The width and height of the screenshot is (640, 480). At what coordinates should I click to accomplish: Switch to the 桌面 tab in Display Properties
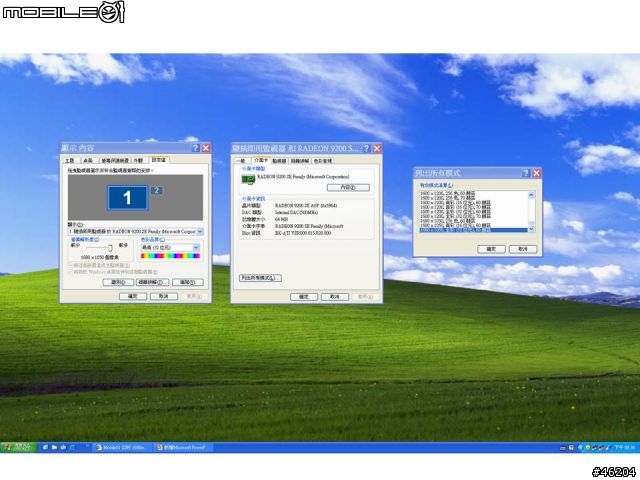[88, 160]
